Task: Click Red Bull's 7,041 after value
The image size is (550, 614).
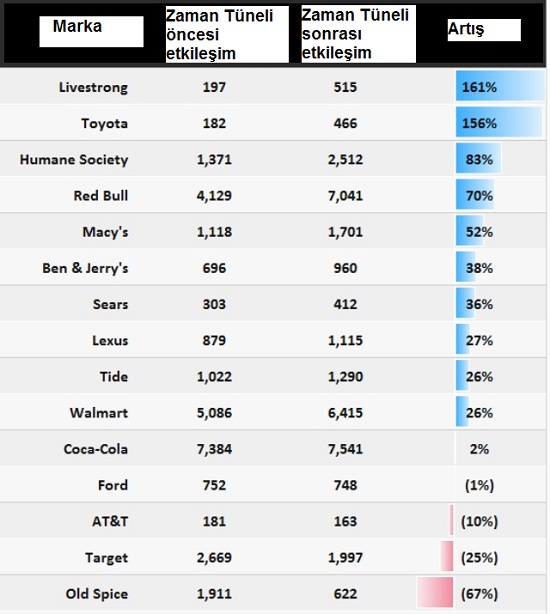Action: (345, 196)
